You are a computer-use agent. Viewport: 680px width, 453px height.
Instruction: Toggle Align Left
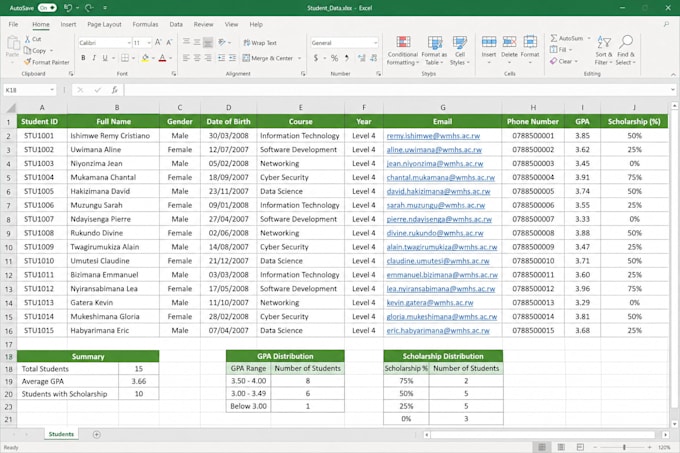click(186, 58)
